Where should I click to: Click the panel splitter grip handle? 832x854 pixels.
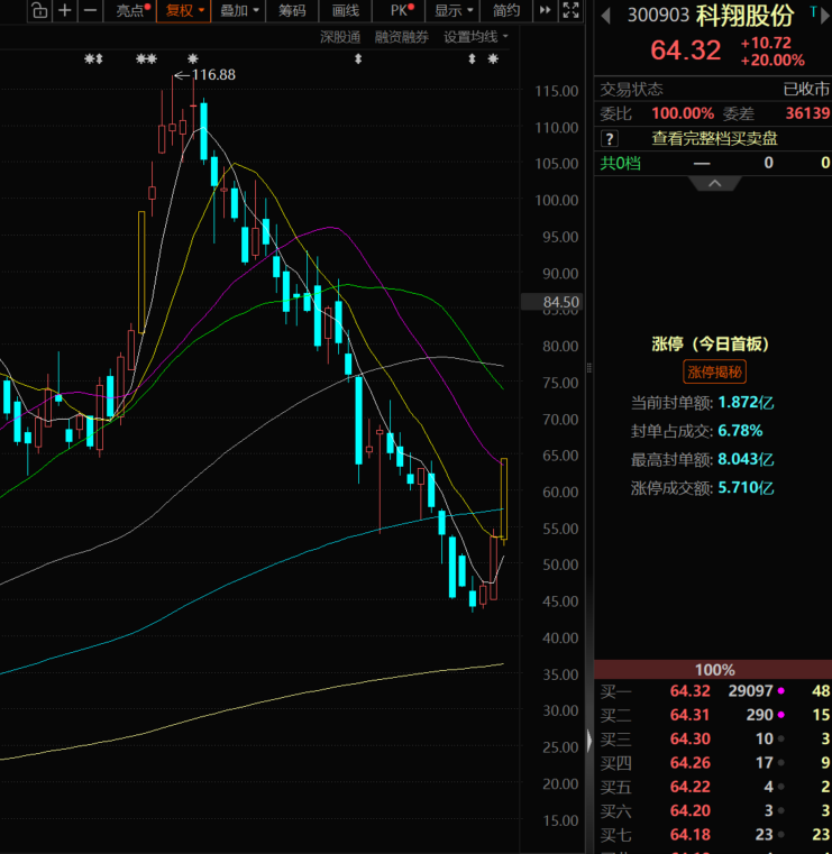click(x=589, y=368)
